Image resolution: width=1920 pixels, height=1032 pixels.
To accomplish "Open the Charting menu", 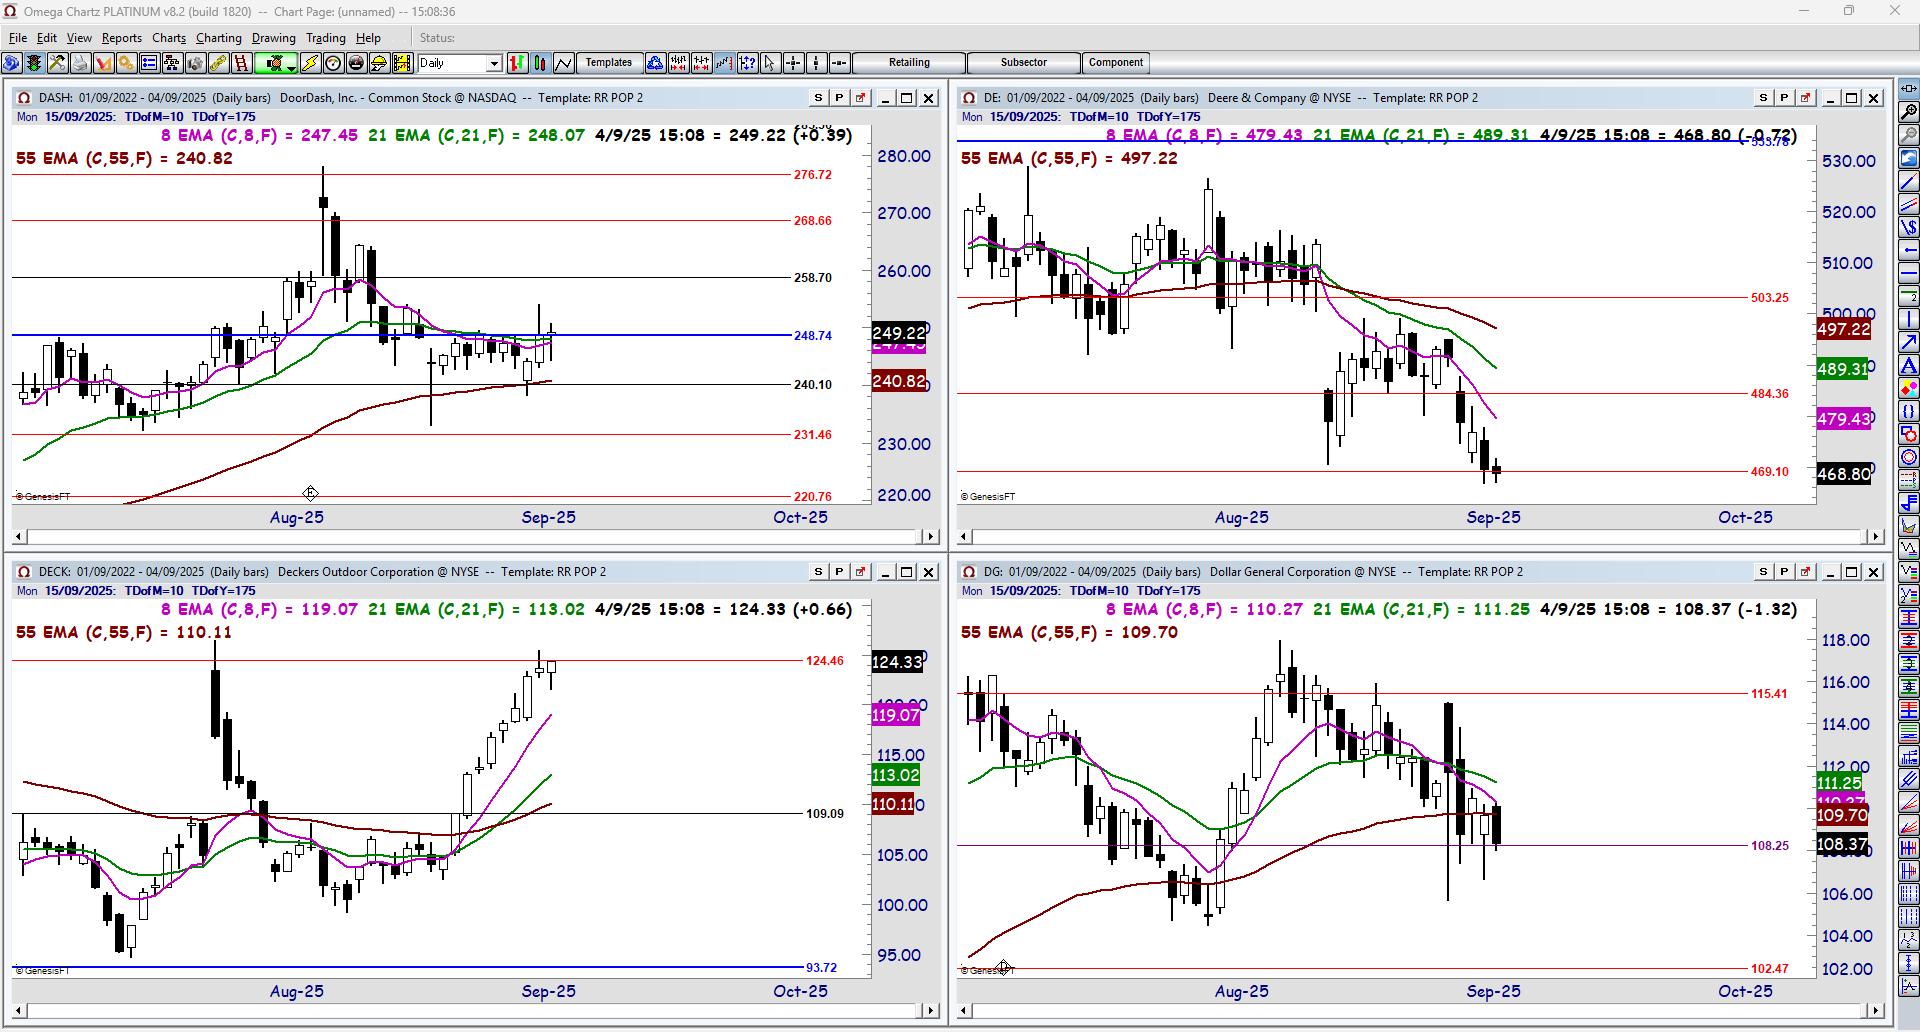I will click(219, 38).
